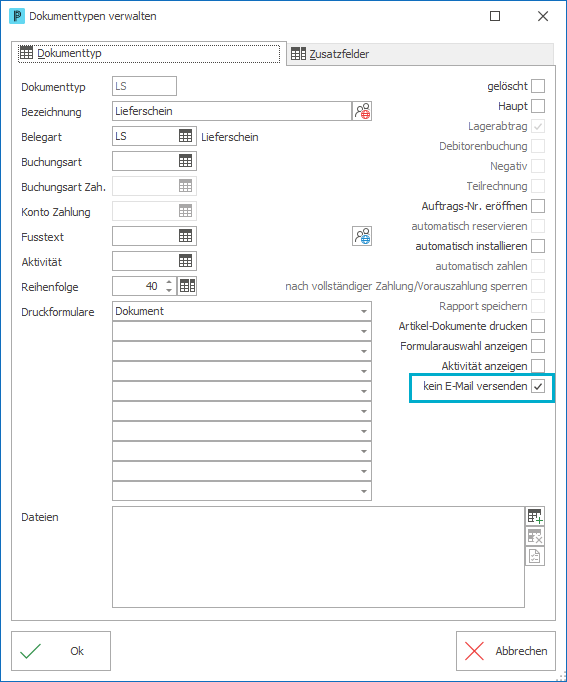
Task: Enable Aktivität anzeigen checkbox
Action: [538, 366]
